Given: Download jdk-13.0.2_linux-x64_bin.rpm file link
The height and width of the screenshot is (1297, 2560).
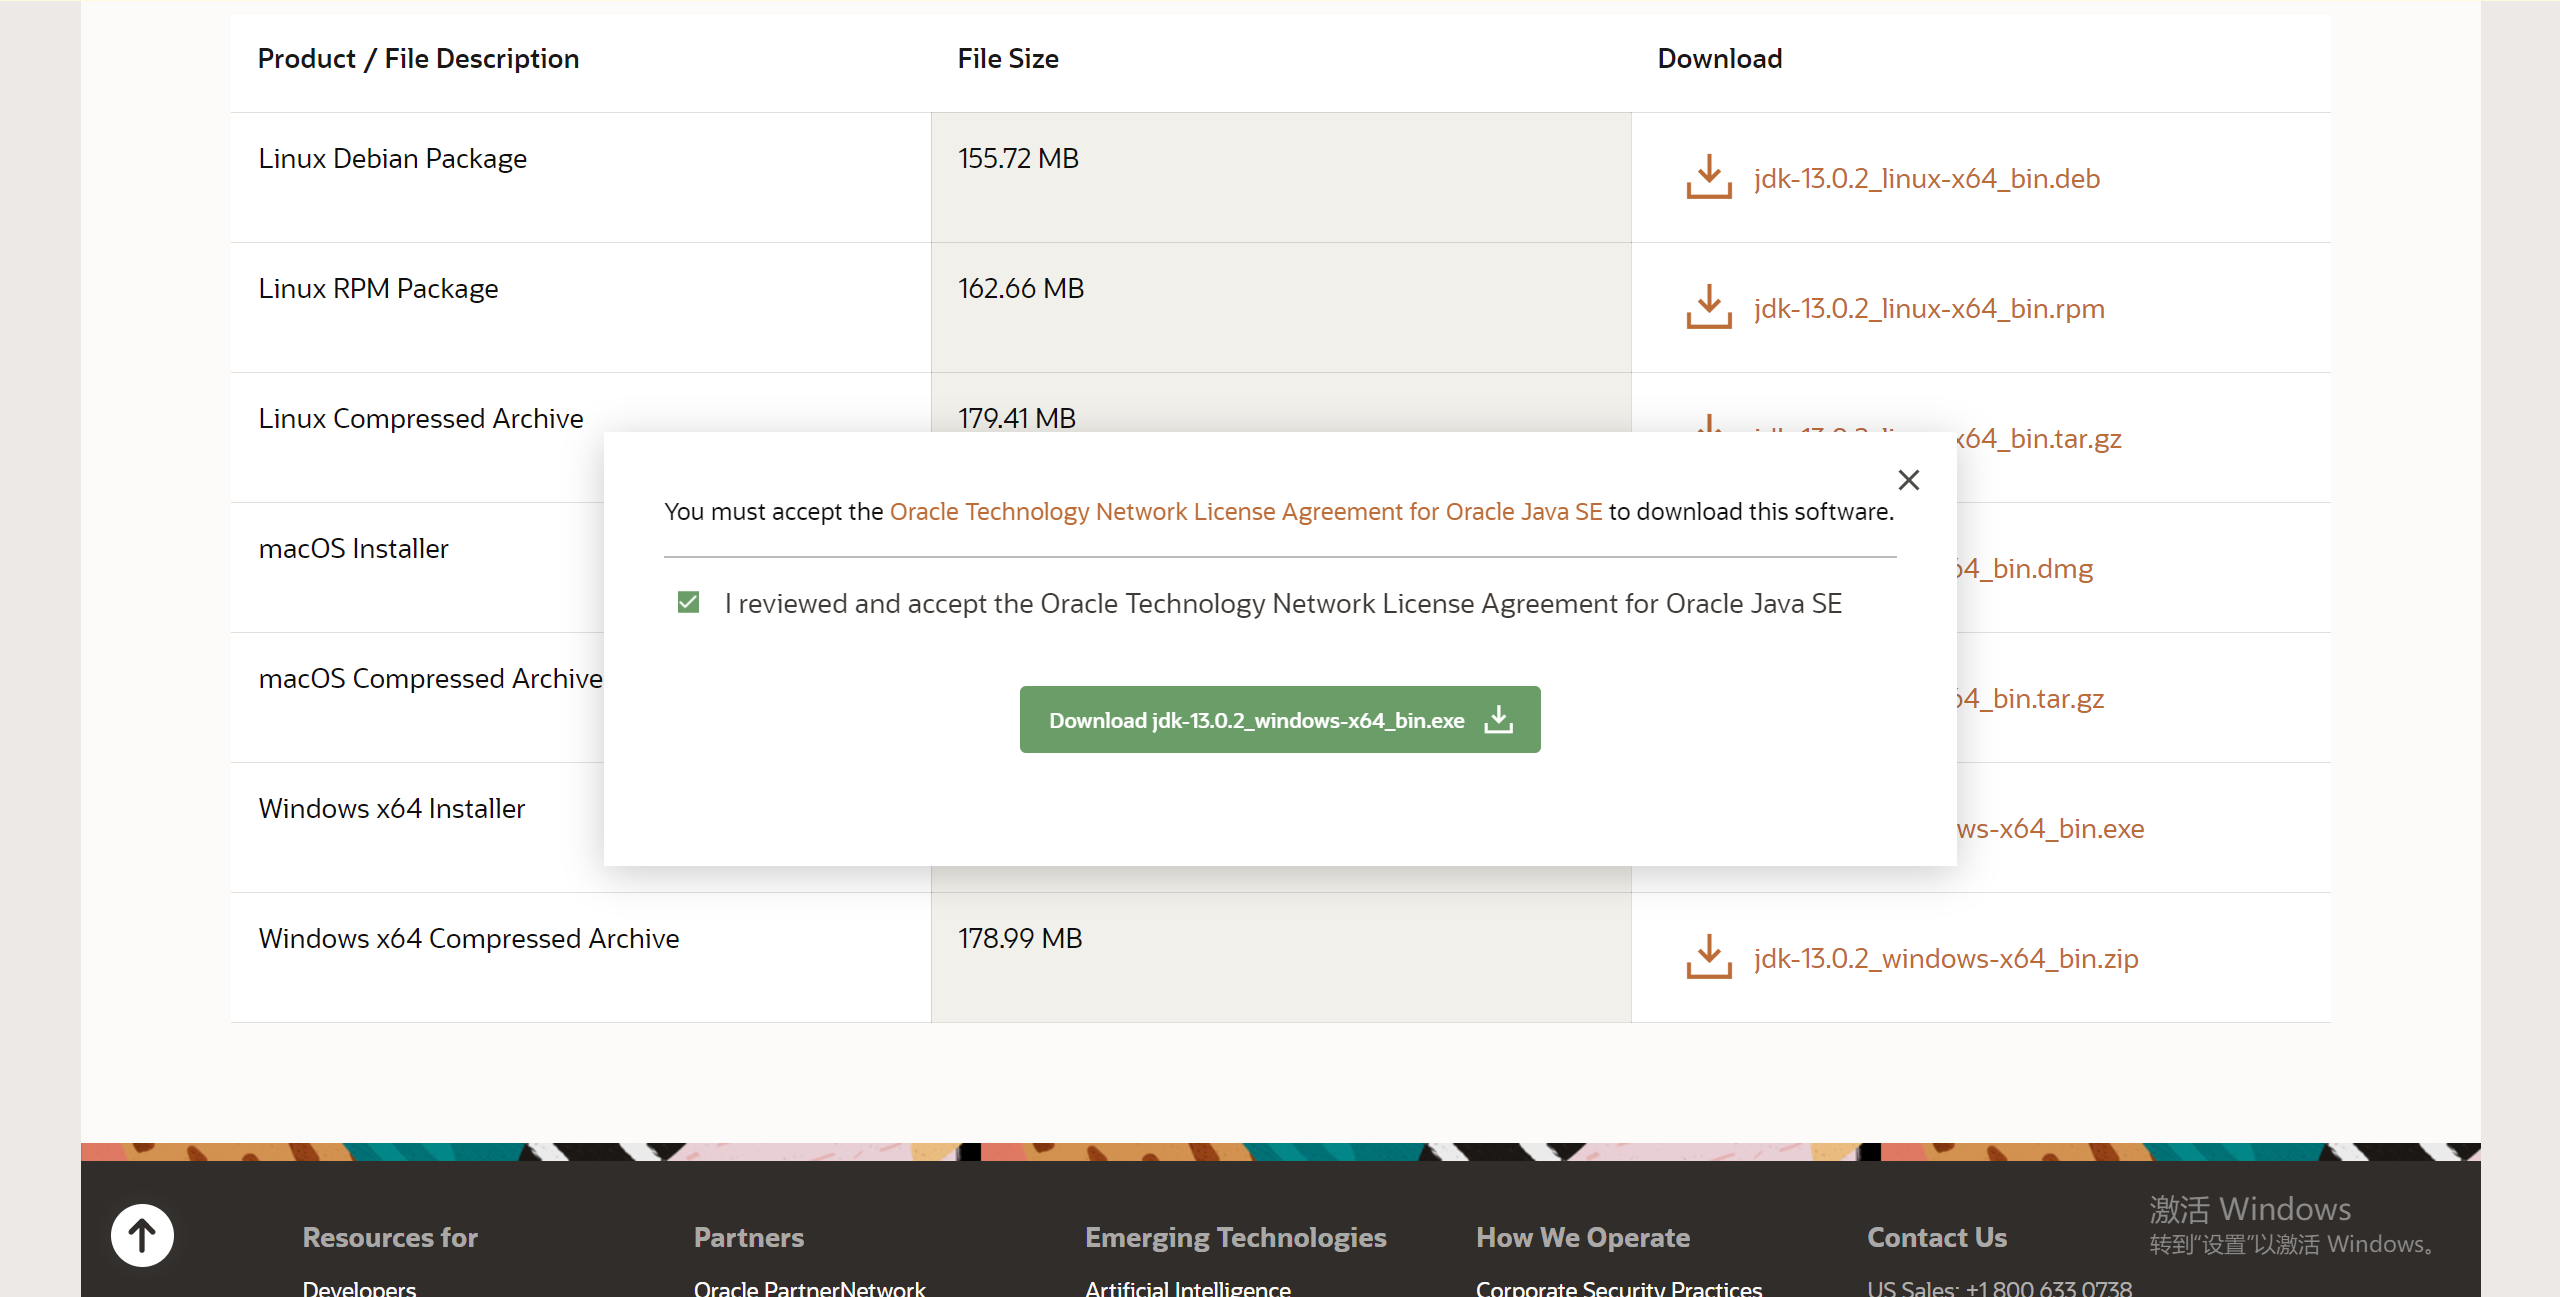Looking at the screenshot, I should 1928,309.
